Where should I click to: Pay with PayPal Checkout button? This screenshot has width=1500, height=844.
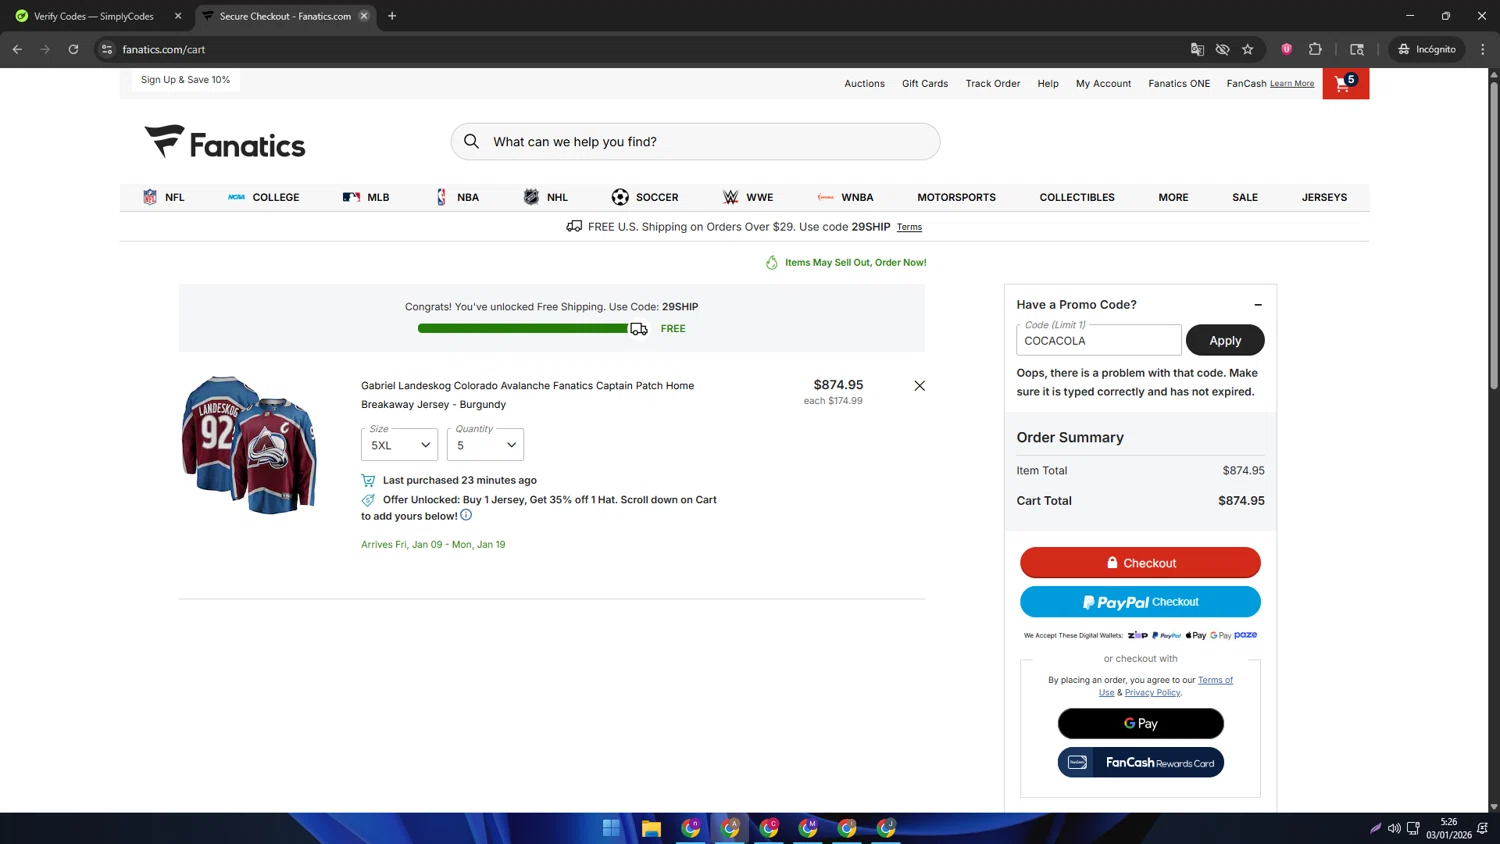coord(1140,602)
